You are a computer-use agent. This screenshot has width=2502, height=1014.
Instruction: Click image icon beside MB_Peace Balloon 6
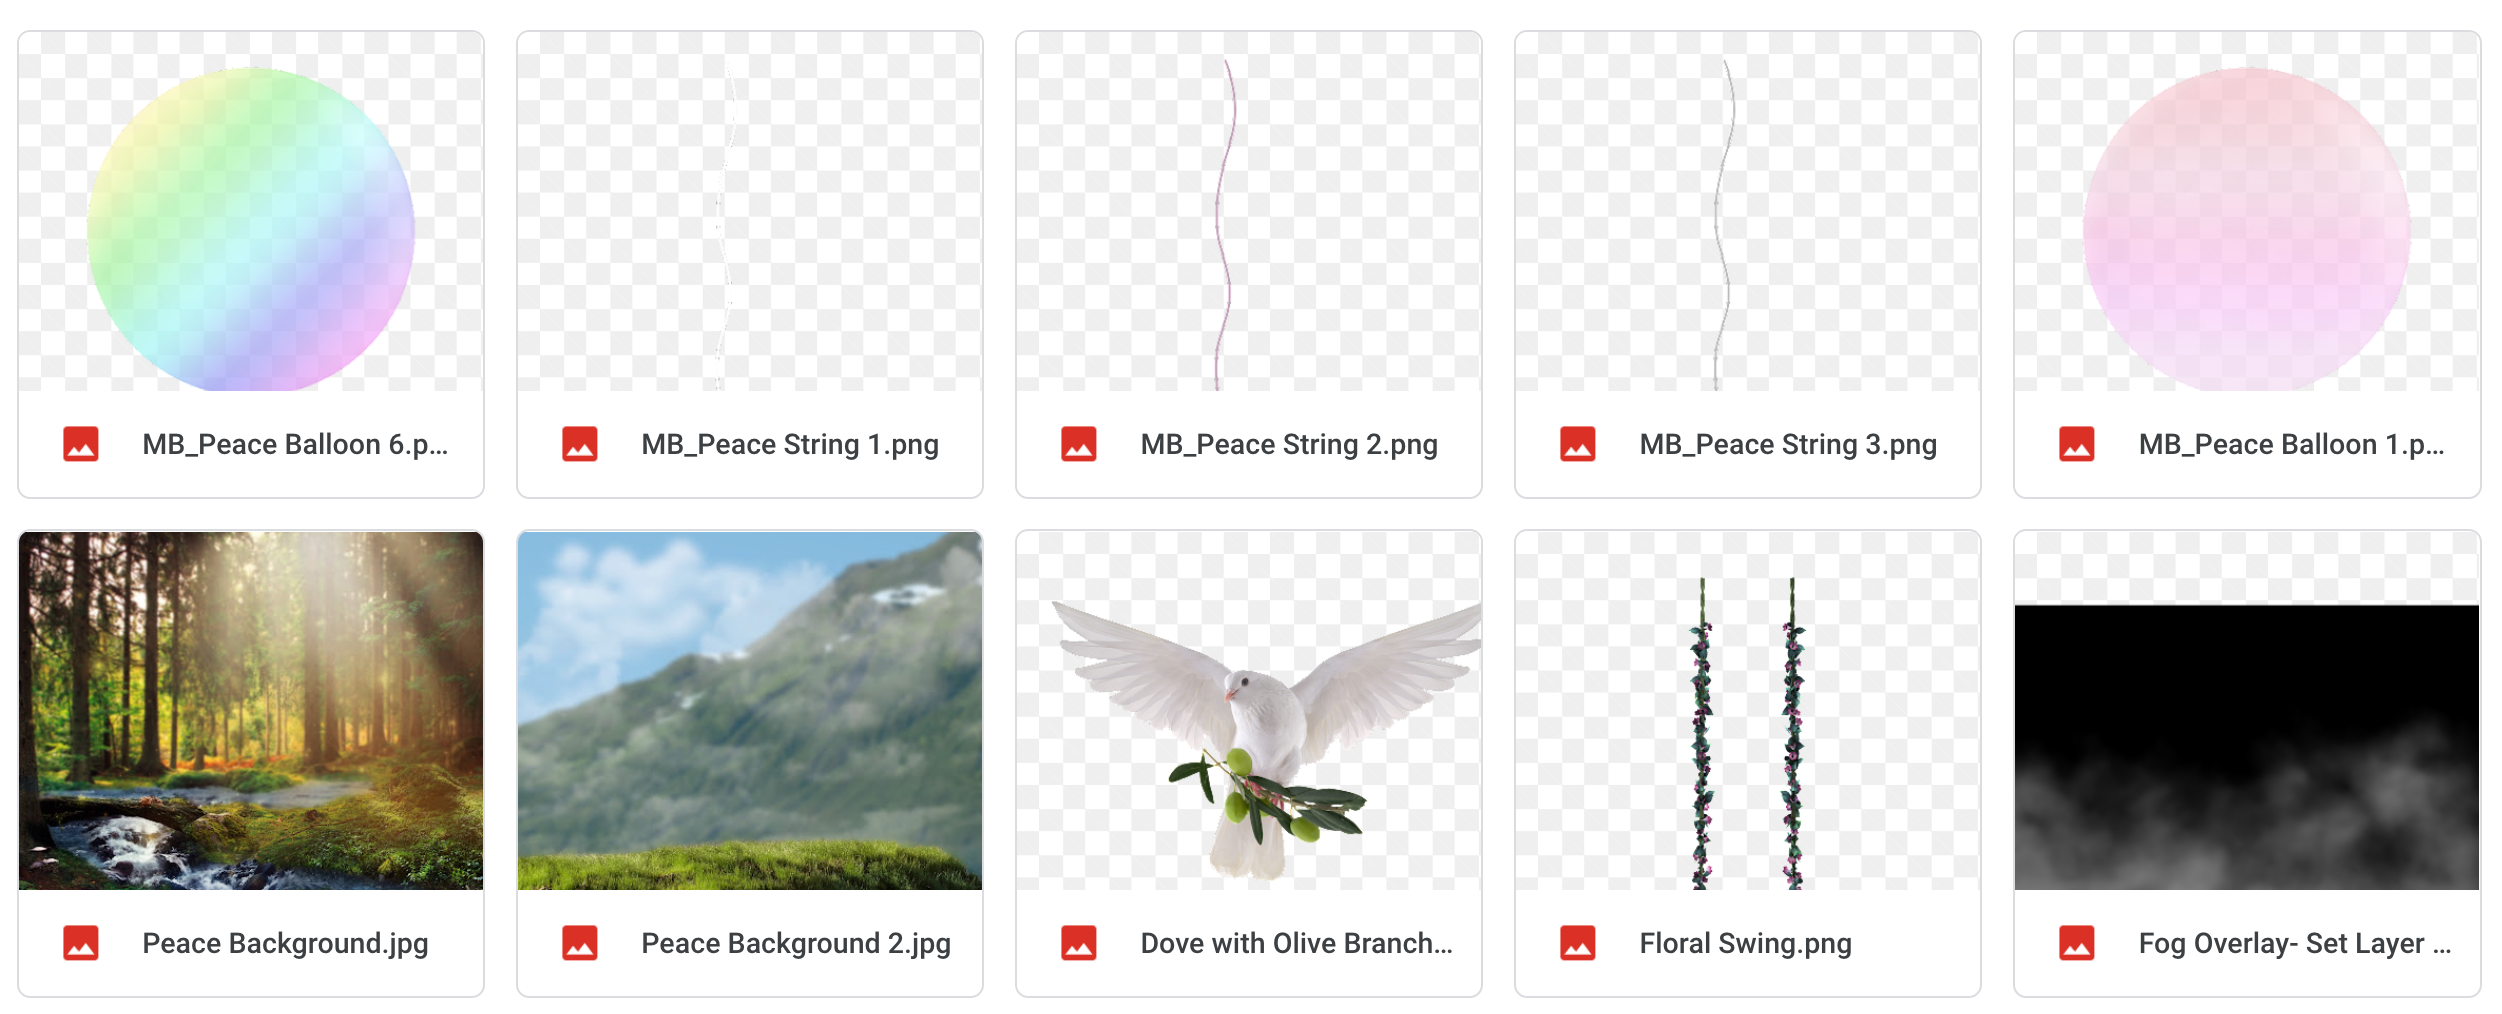81,444
